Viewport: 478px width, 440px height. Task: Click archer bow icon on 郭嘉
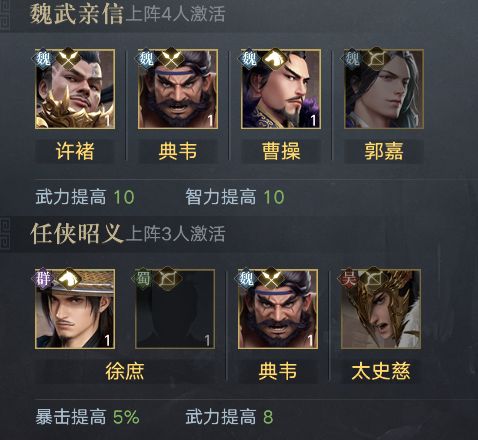coord(377,57)
